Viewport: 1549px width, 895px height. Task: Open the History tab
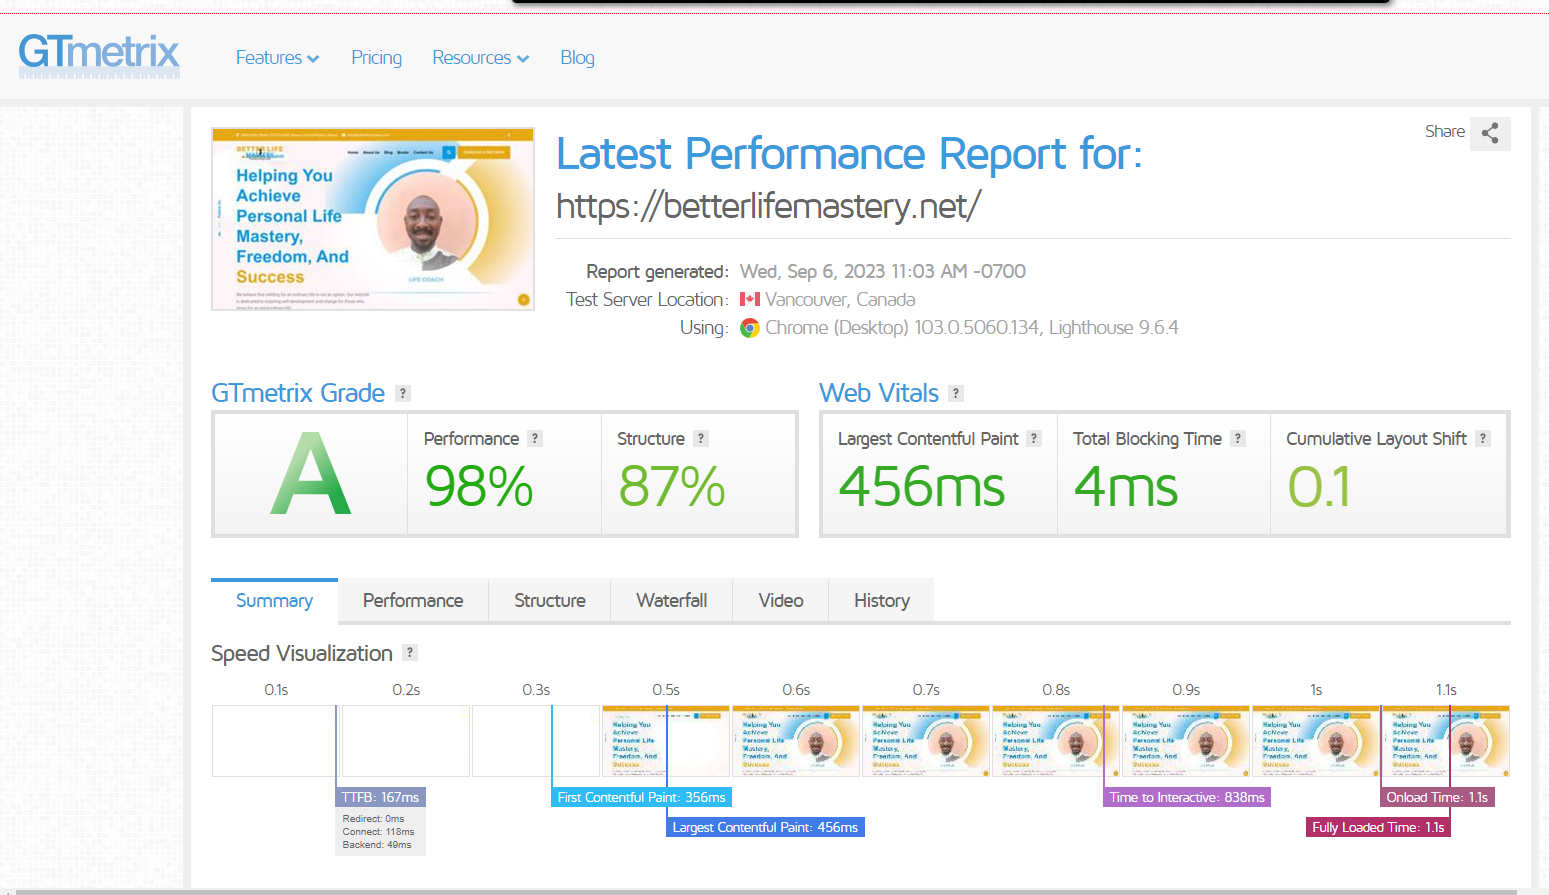(881, 601)
